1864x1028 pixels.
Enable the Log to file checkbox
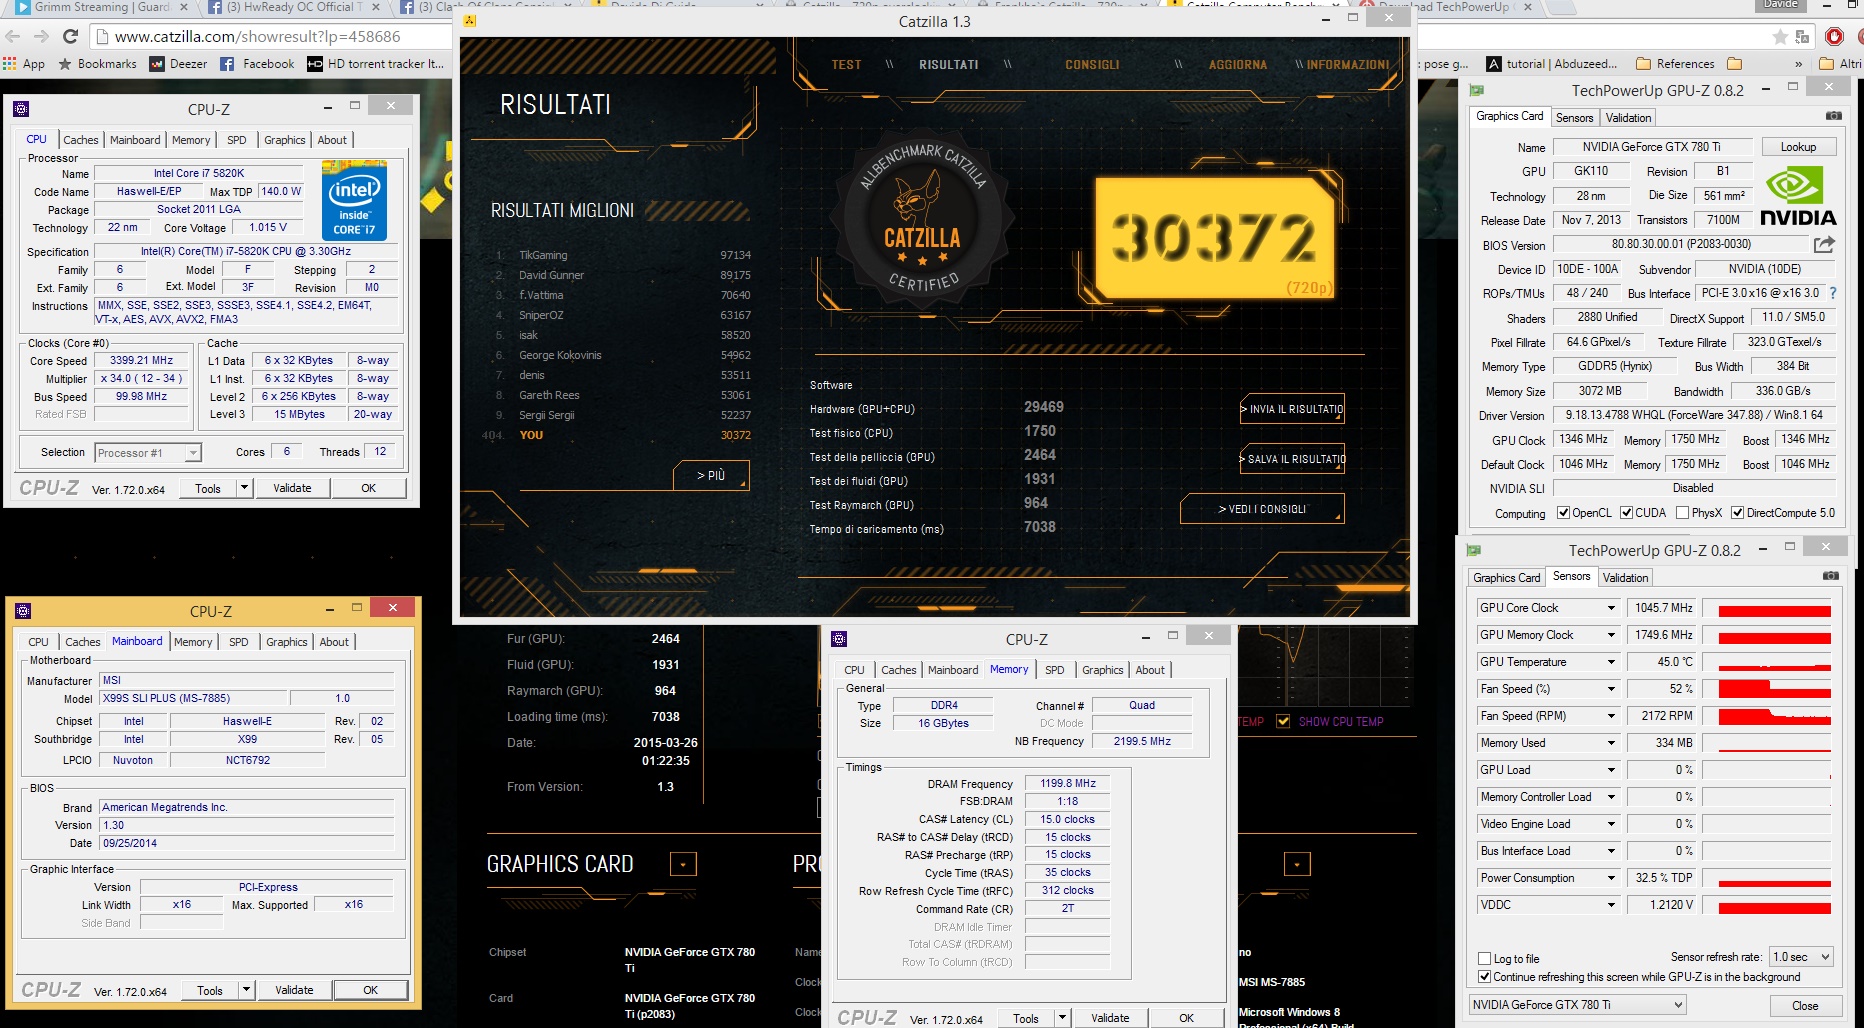click(1485, 959)
